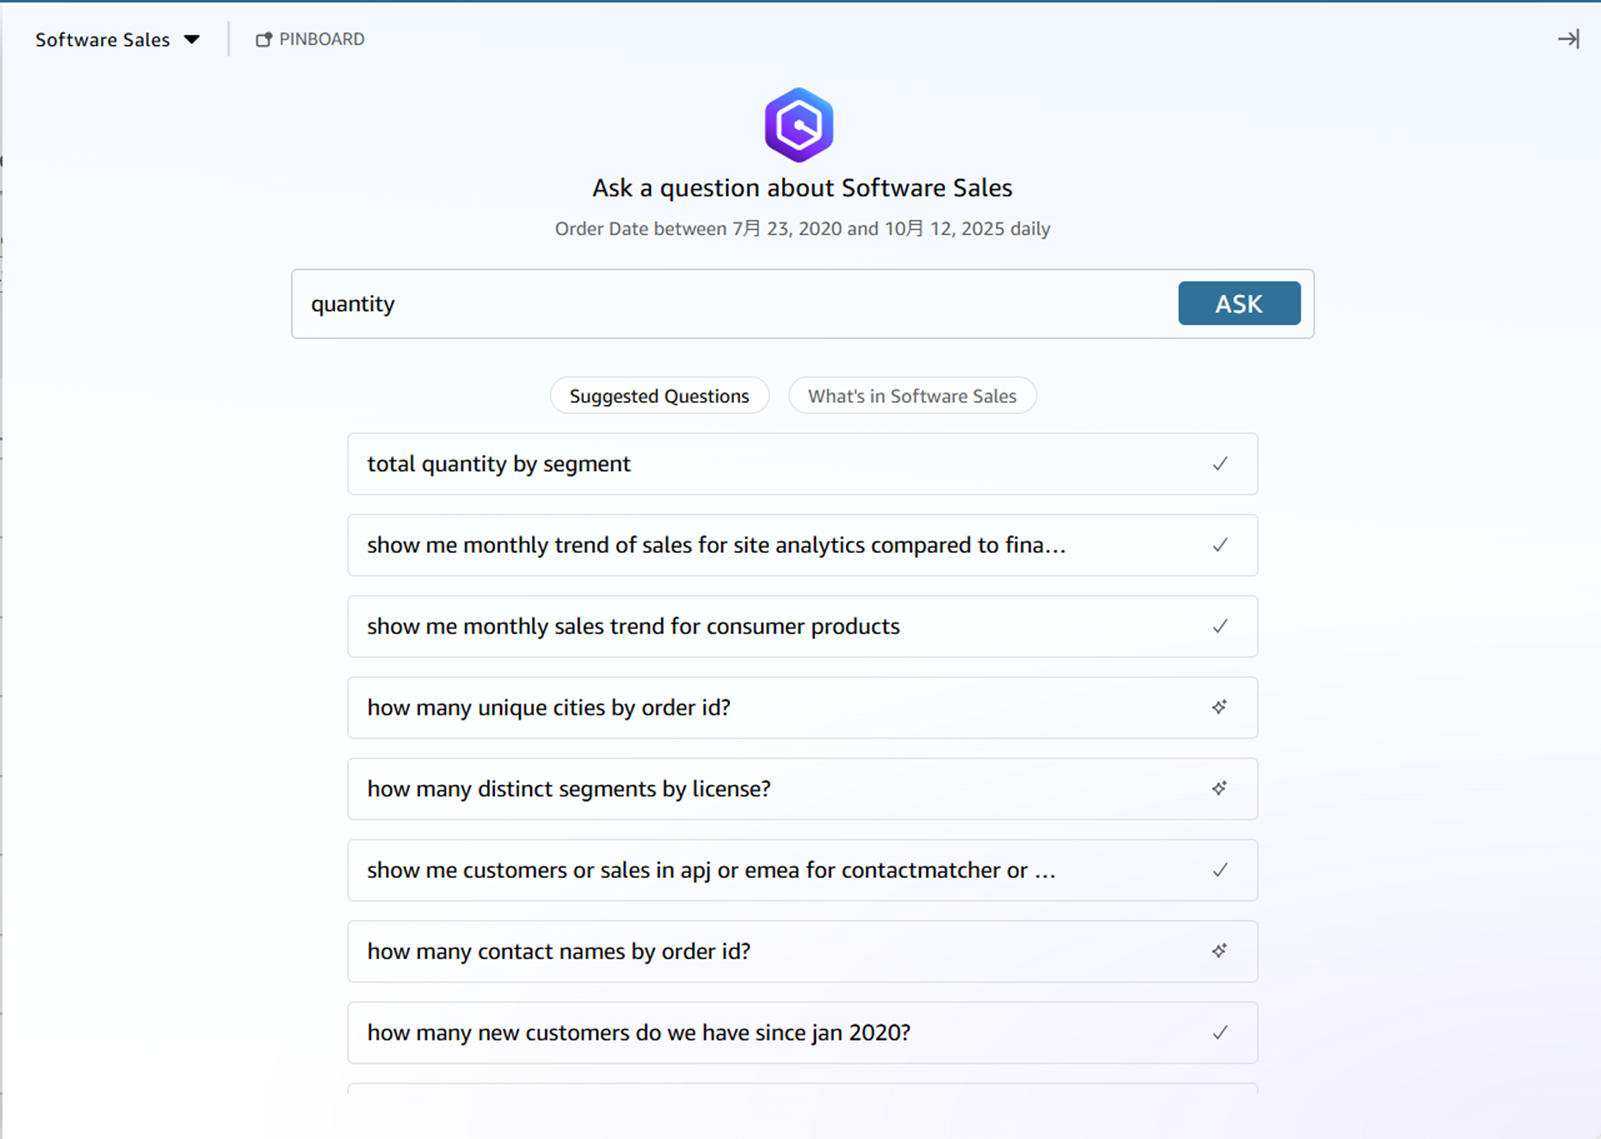Click sparkle icon on contact names row
This screenshot has width=1601, height=1139.
point(1220,951)
